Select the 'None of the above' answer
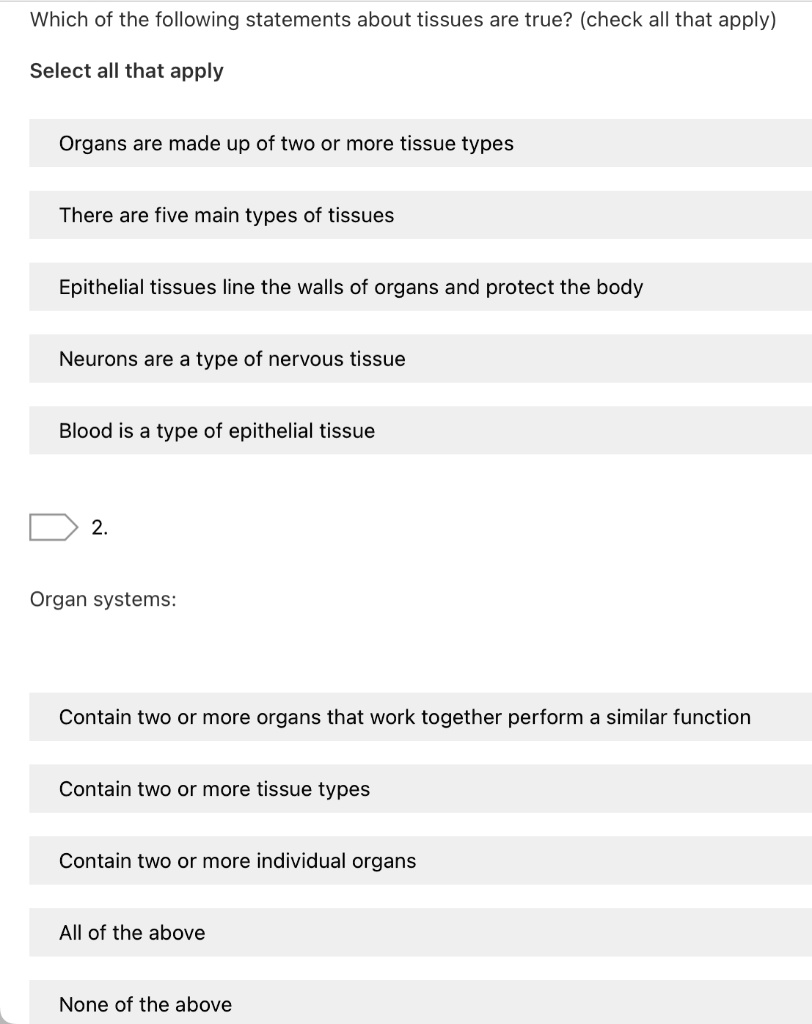Viewport: 812px width, 1024px height. click(144, 1004)
